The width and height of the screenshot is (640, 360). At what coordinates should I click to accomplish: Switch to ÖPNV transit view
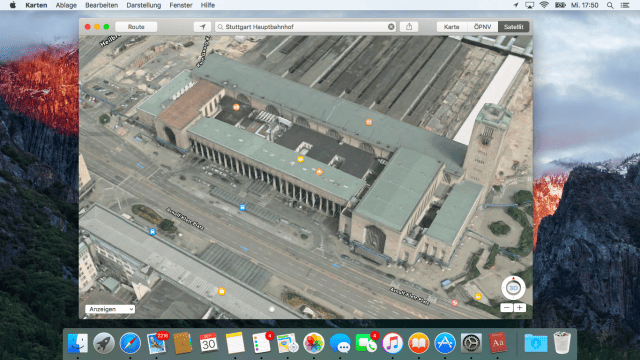click(482, 27)
